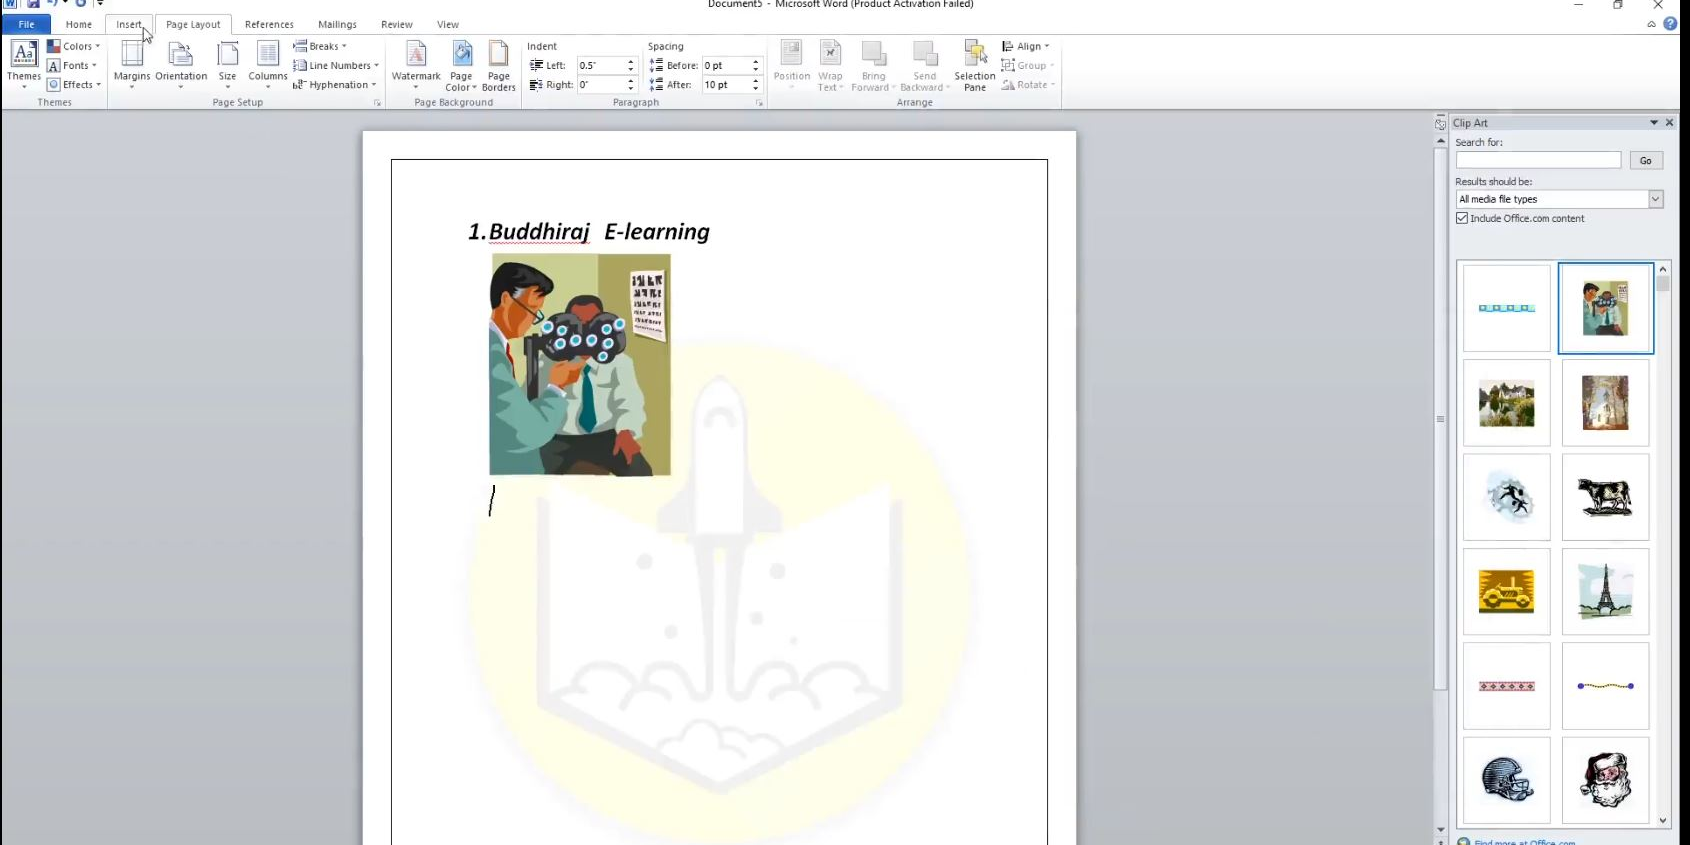This screenshot has height=845, width=1690.
Task: Toggle Include Office.com content checkbox
Action: (1462, 218)
